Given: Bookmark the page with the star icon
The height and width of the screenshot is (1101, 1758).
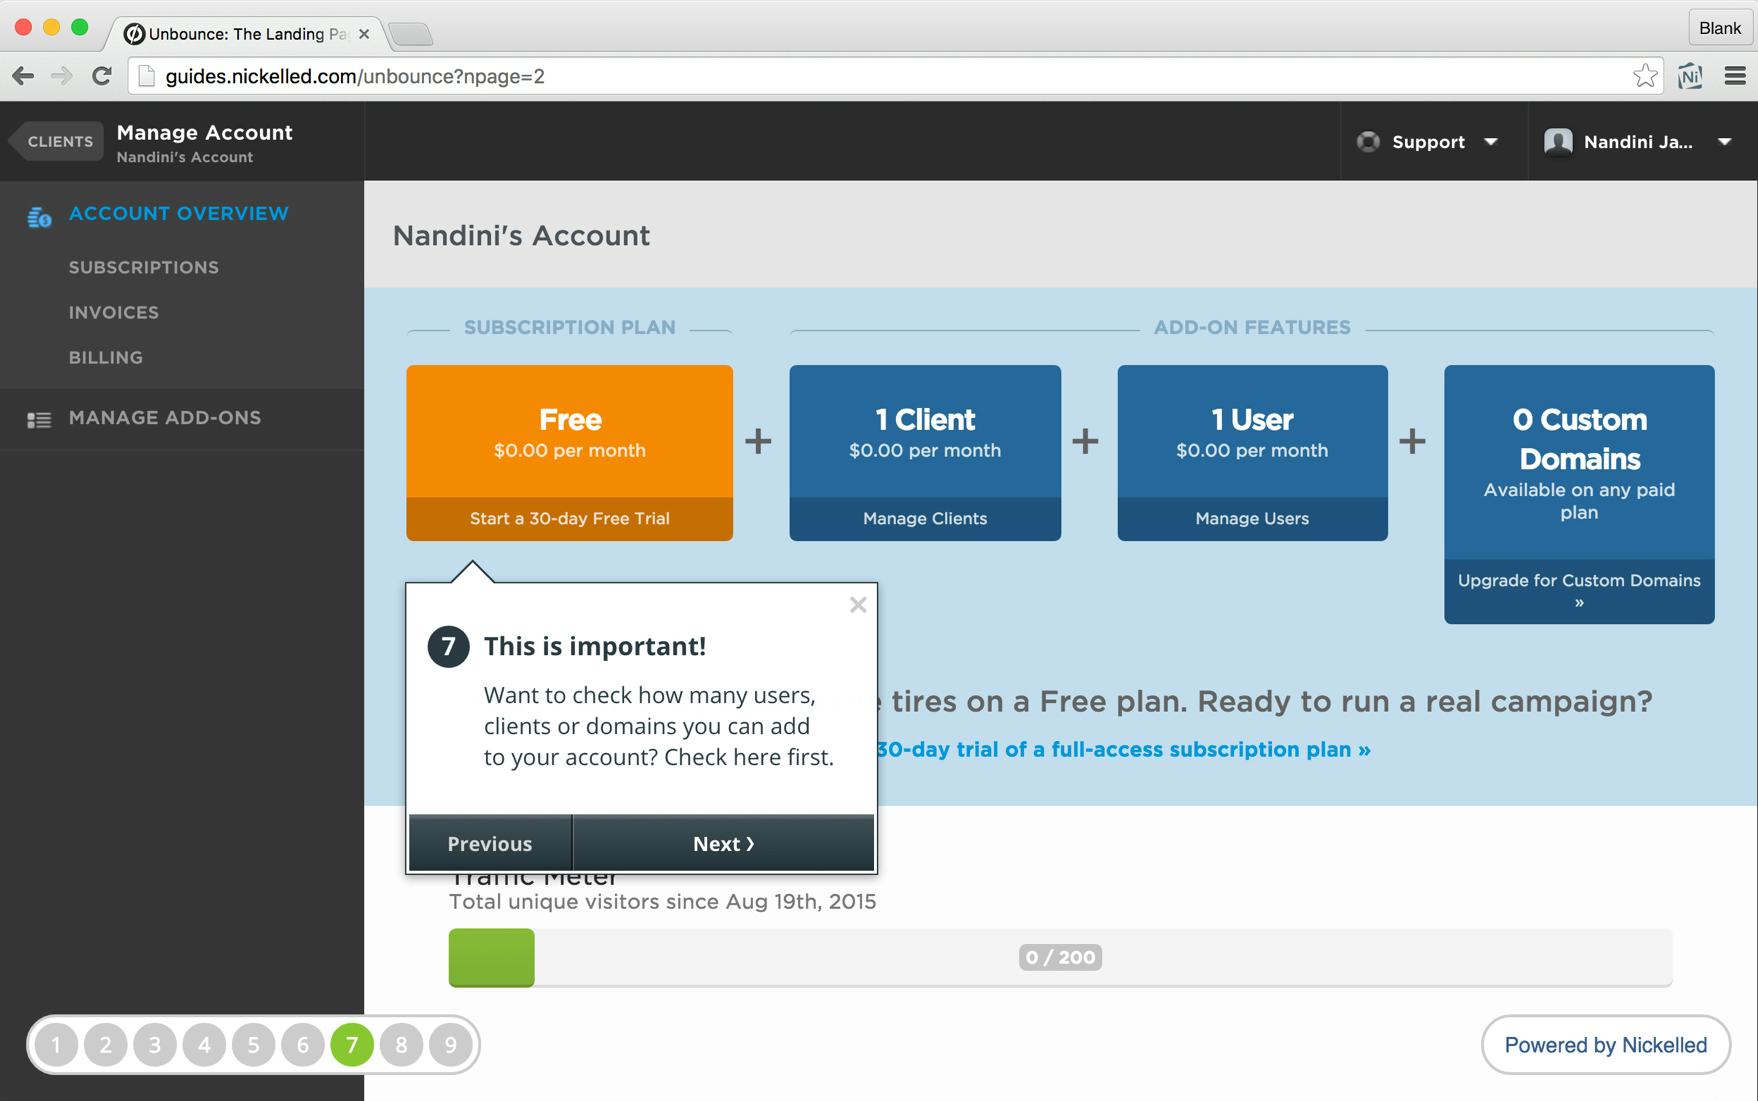Looking at the screenshot, I should pyautogui.click(x=1646, y=75).
